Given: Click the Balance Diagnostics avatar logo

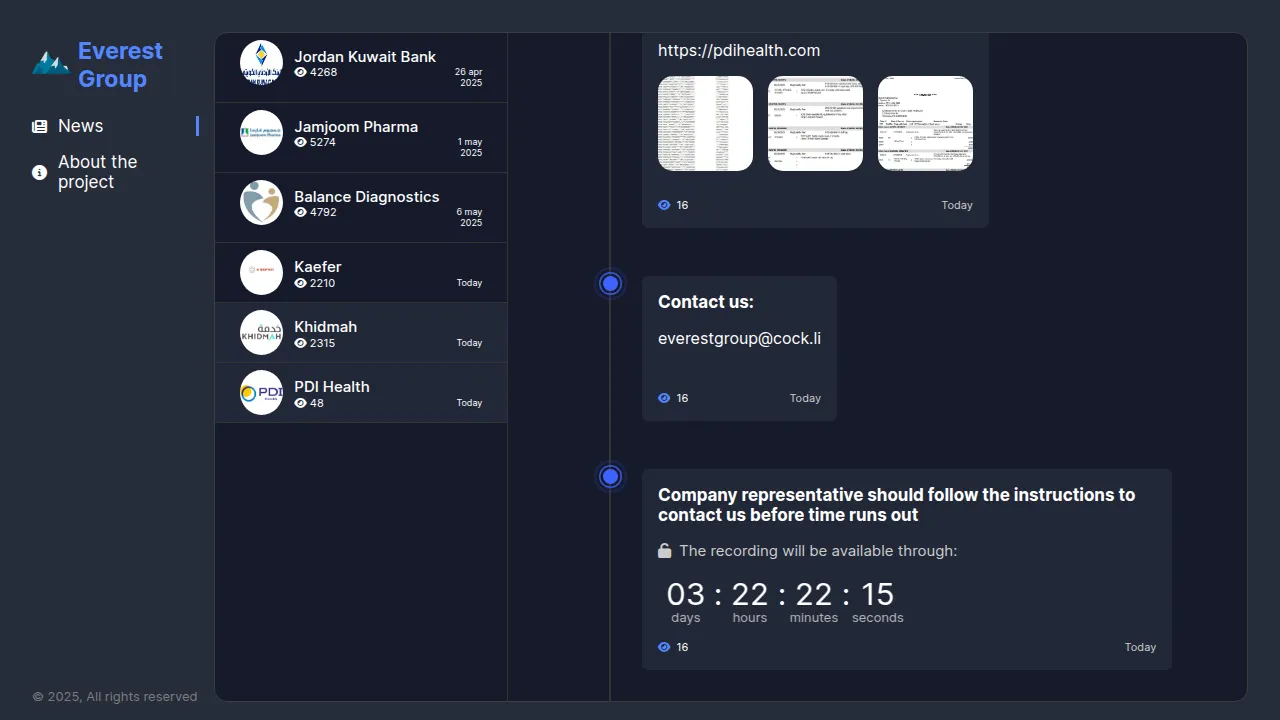Looking at the screenshot, I should coord(262,202).
